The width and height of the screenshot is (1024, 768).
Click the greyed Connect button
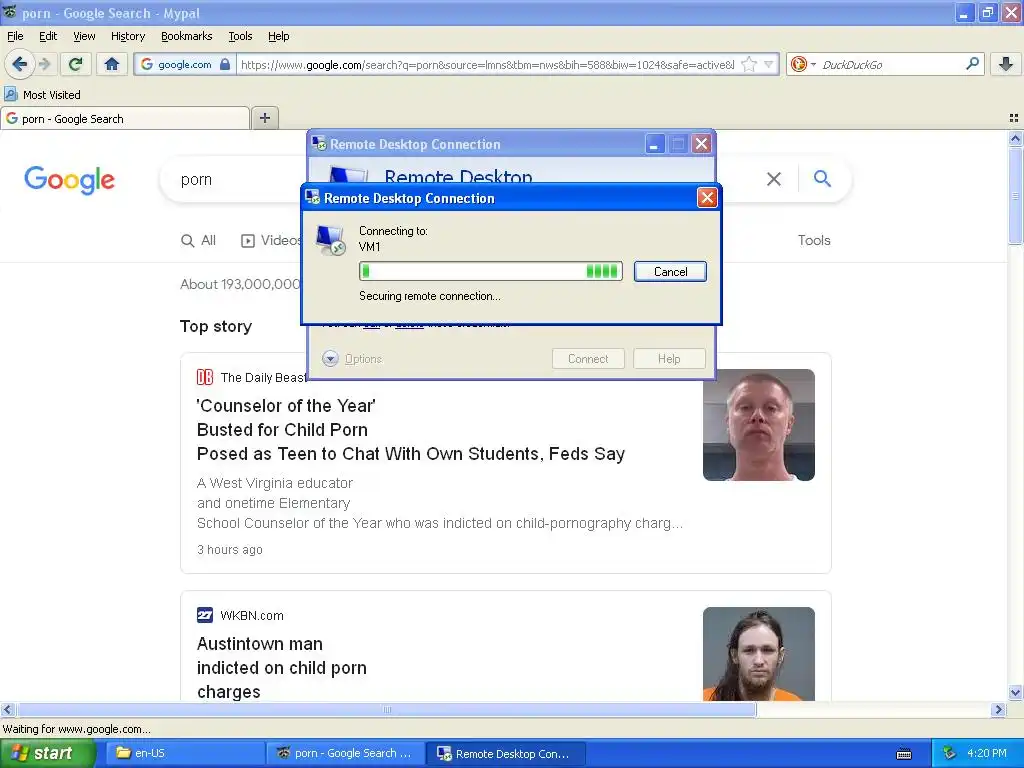588,359
